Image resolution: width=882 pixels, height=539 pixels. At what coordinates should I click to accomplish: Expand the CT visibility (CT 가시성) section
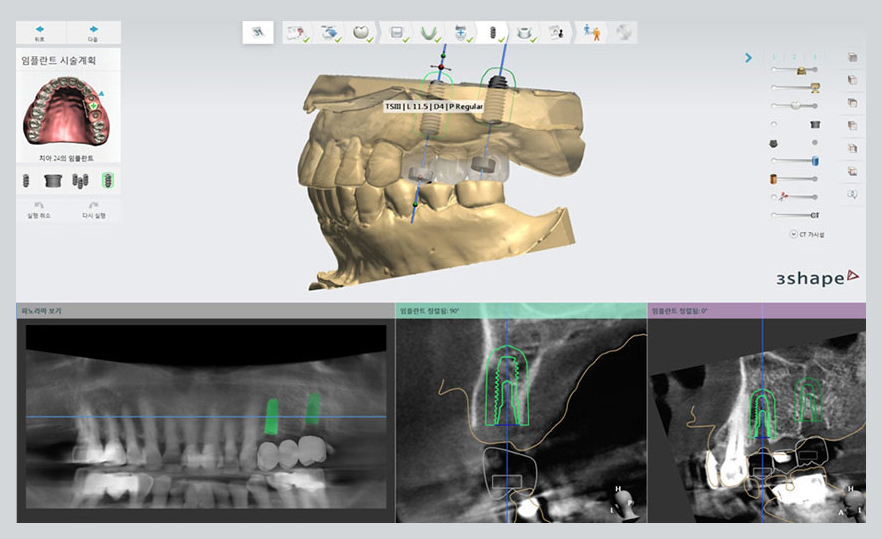(793, 234)
